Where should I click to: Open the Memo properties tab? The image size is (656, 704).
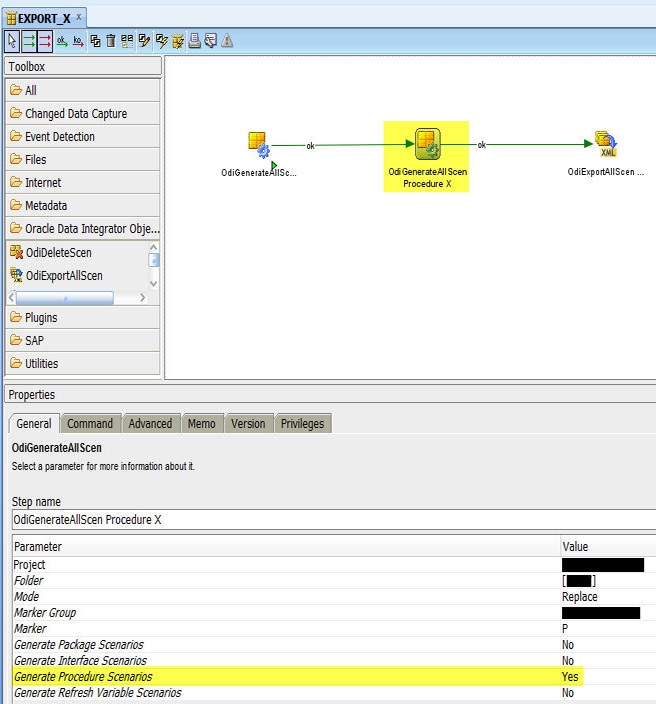coord(201,424)
